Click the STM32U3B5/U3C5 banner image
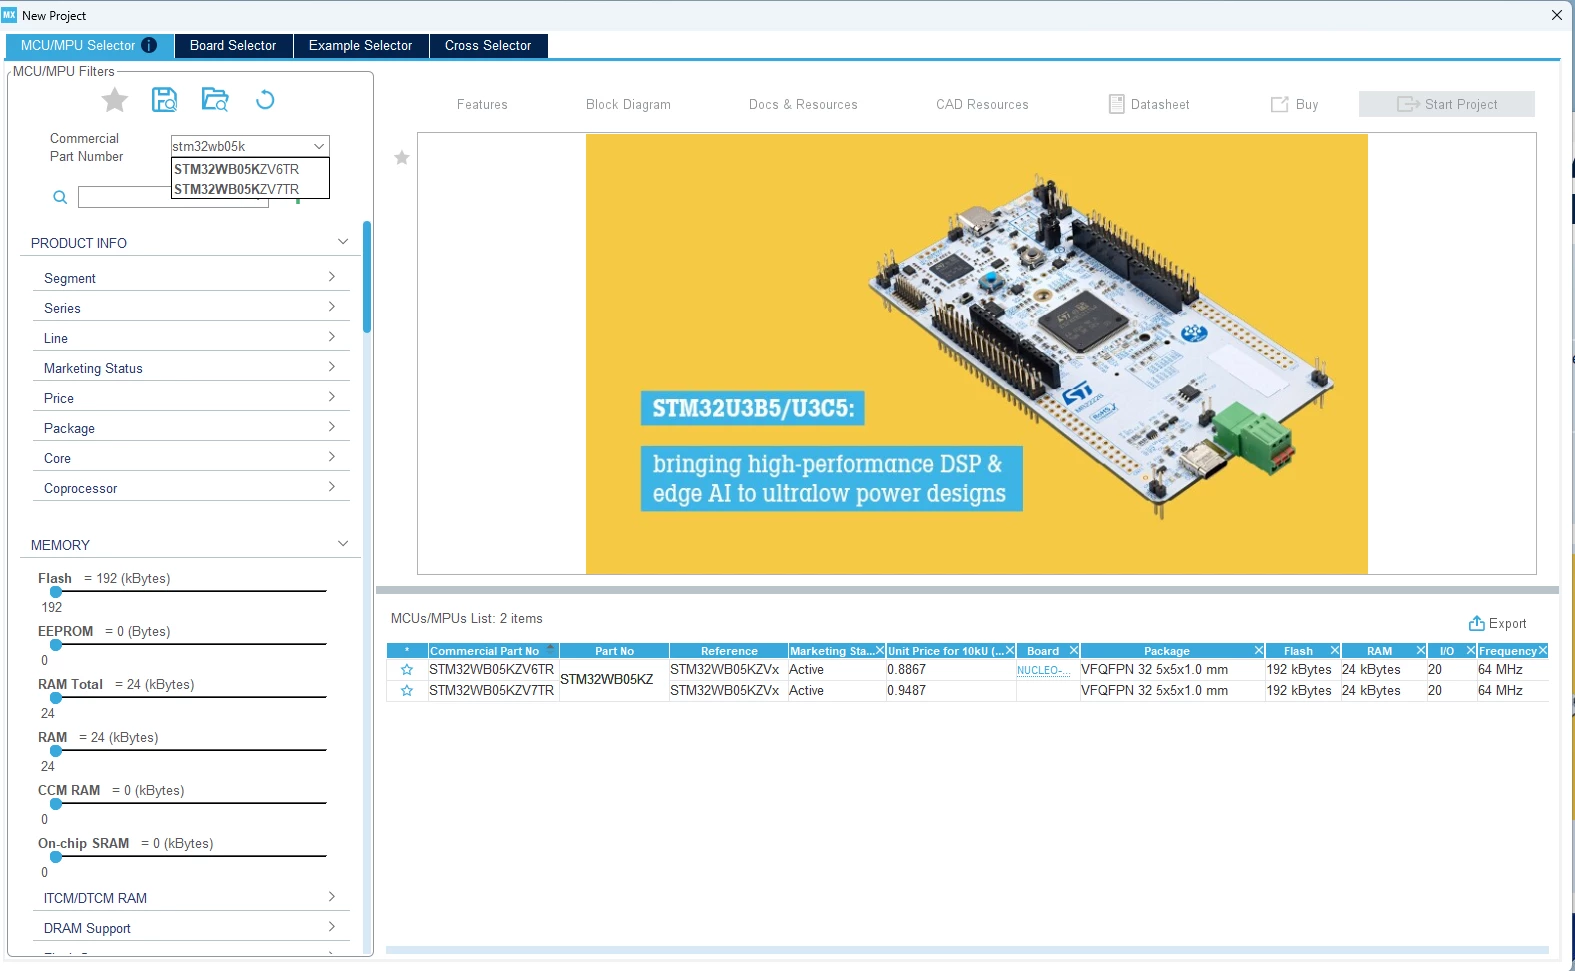1575x971 pixels. [976, 354]
